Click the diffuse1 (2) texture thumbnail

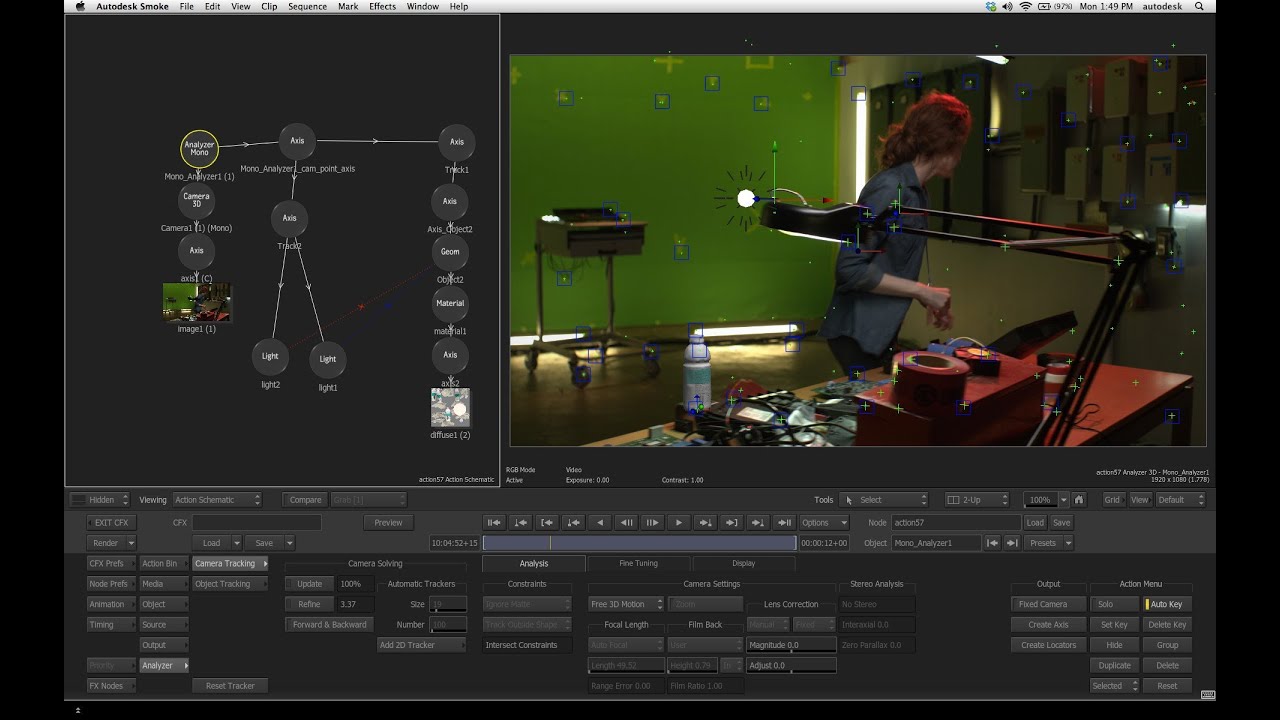coord(450,408)
